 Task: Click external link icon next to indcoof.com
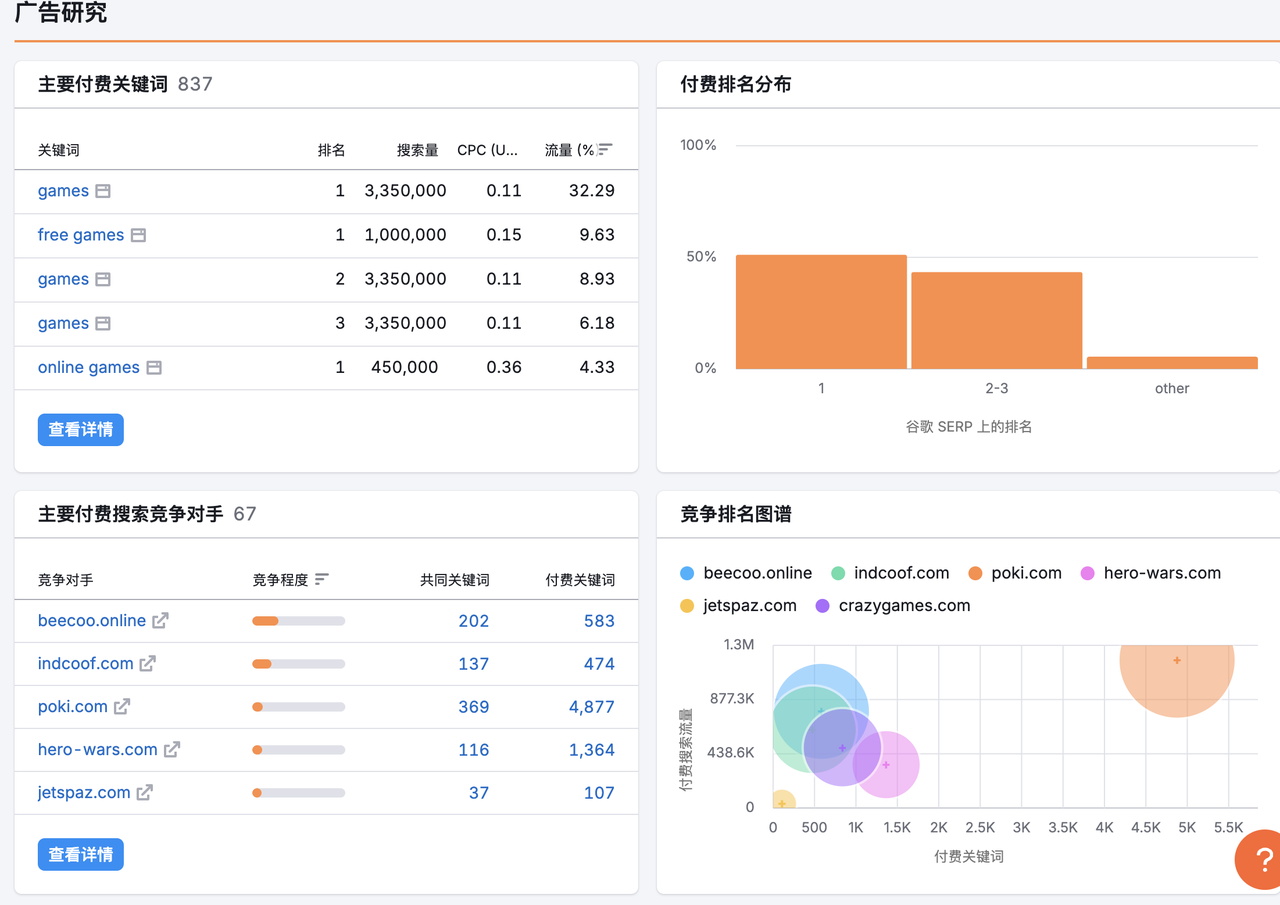coord(148,664)
